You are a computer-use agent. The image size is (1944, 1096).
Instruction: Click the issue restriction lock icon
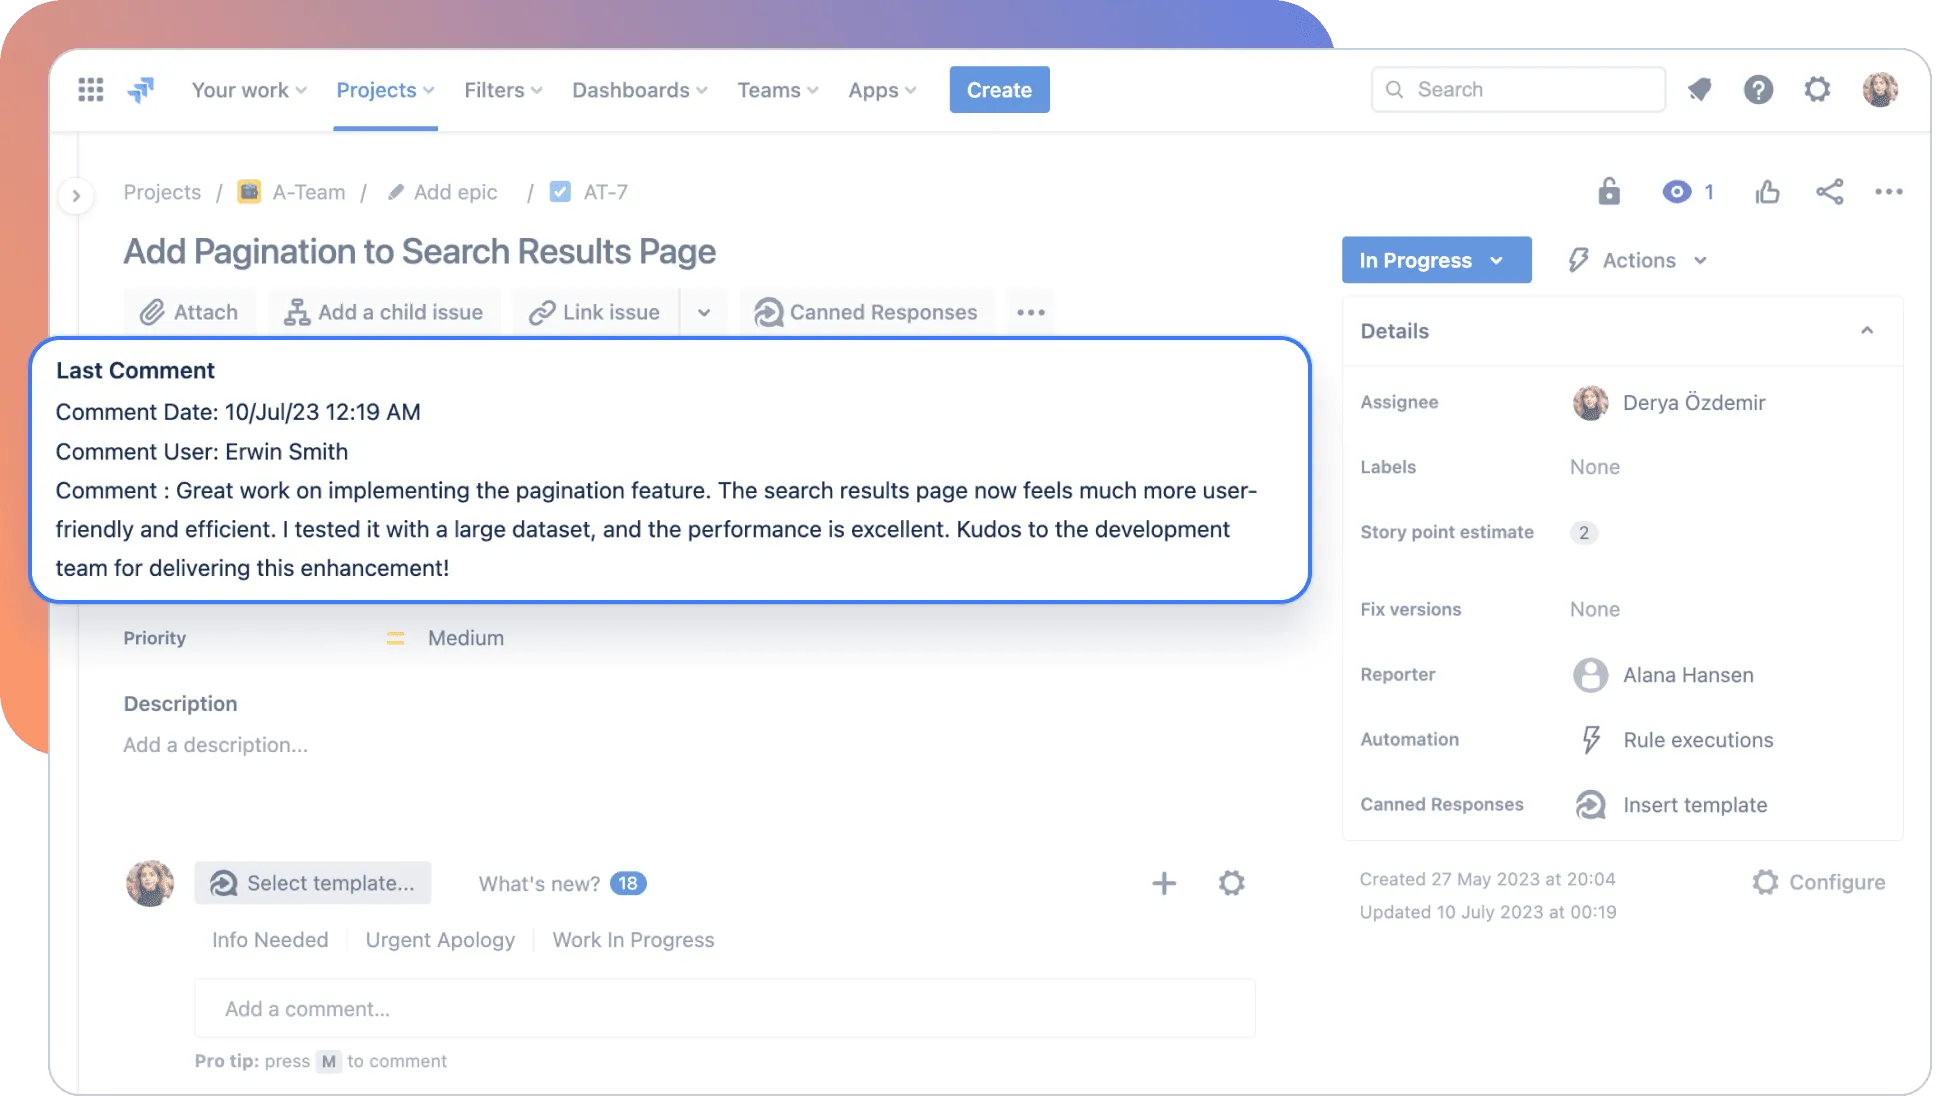pos(1608,192)
